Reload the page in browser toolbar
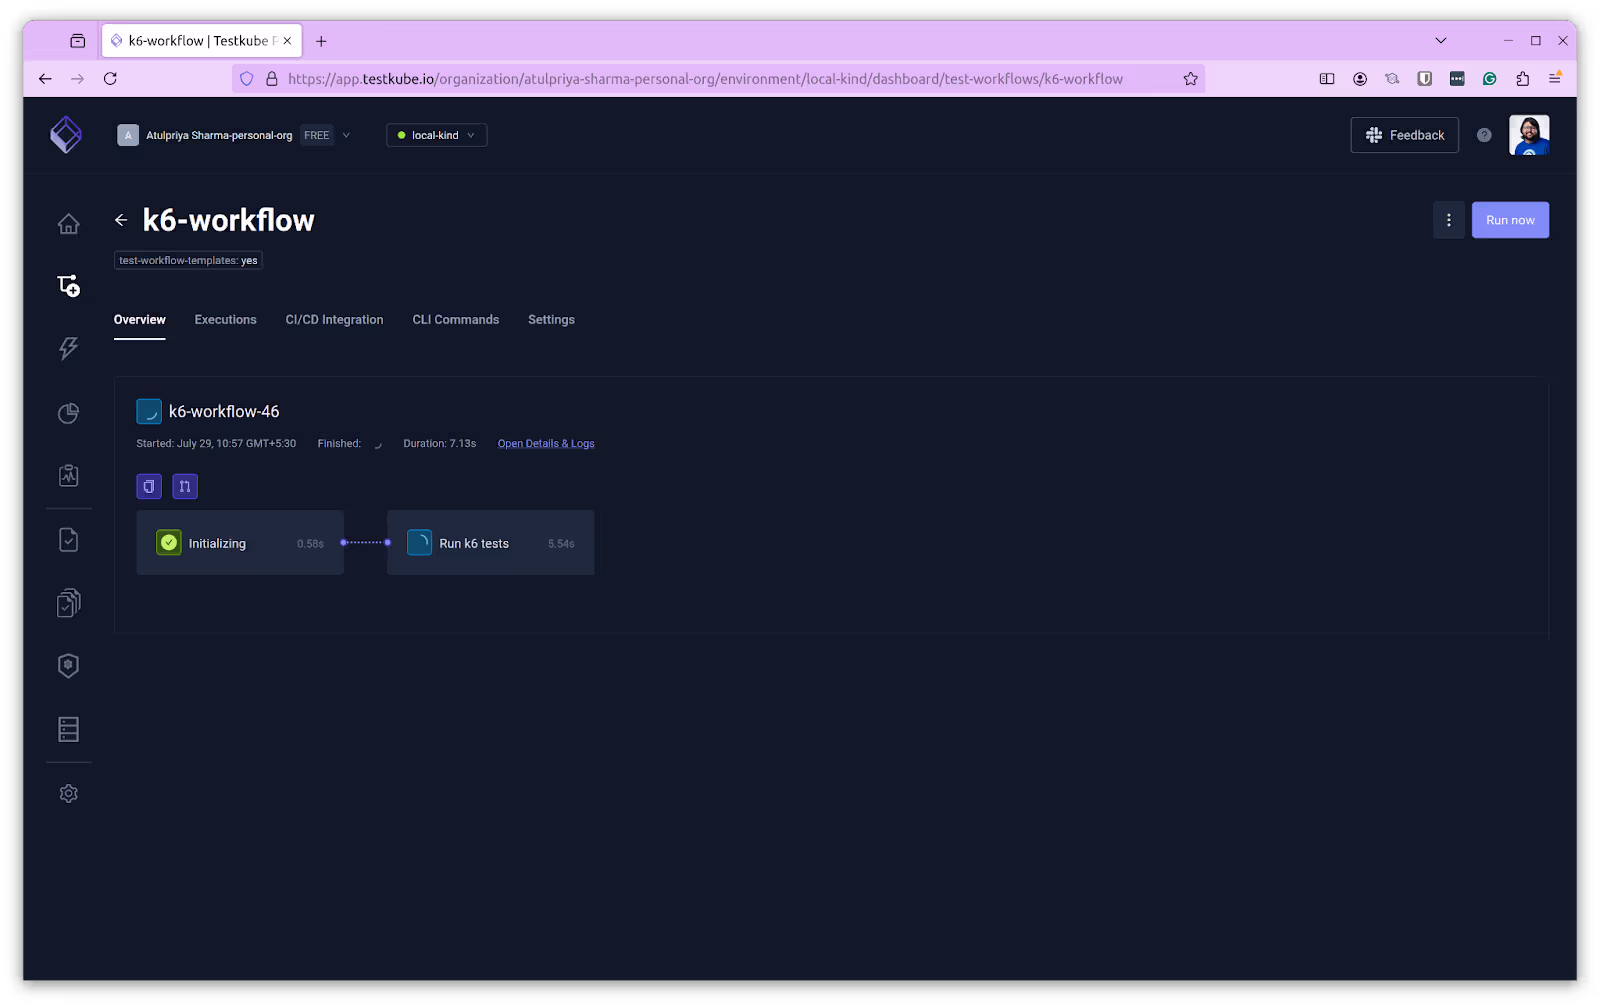The width and height of the screenshot is (1600, 1006). pos(110,78)
